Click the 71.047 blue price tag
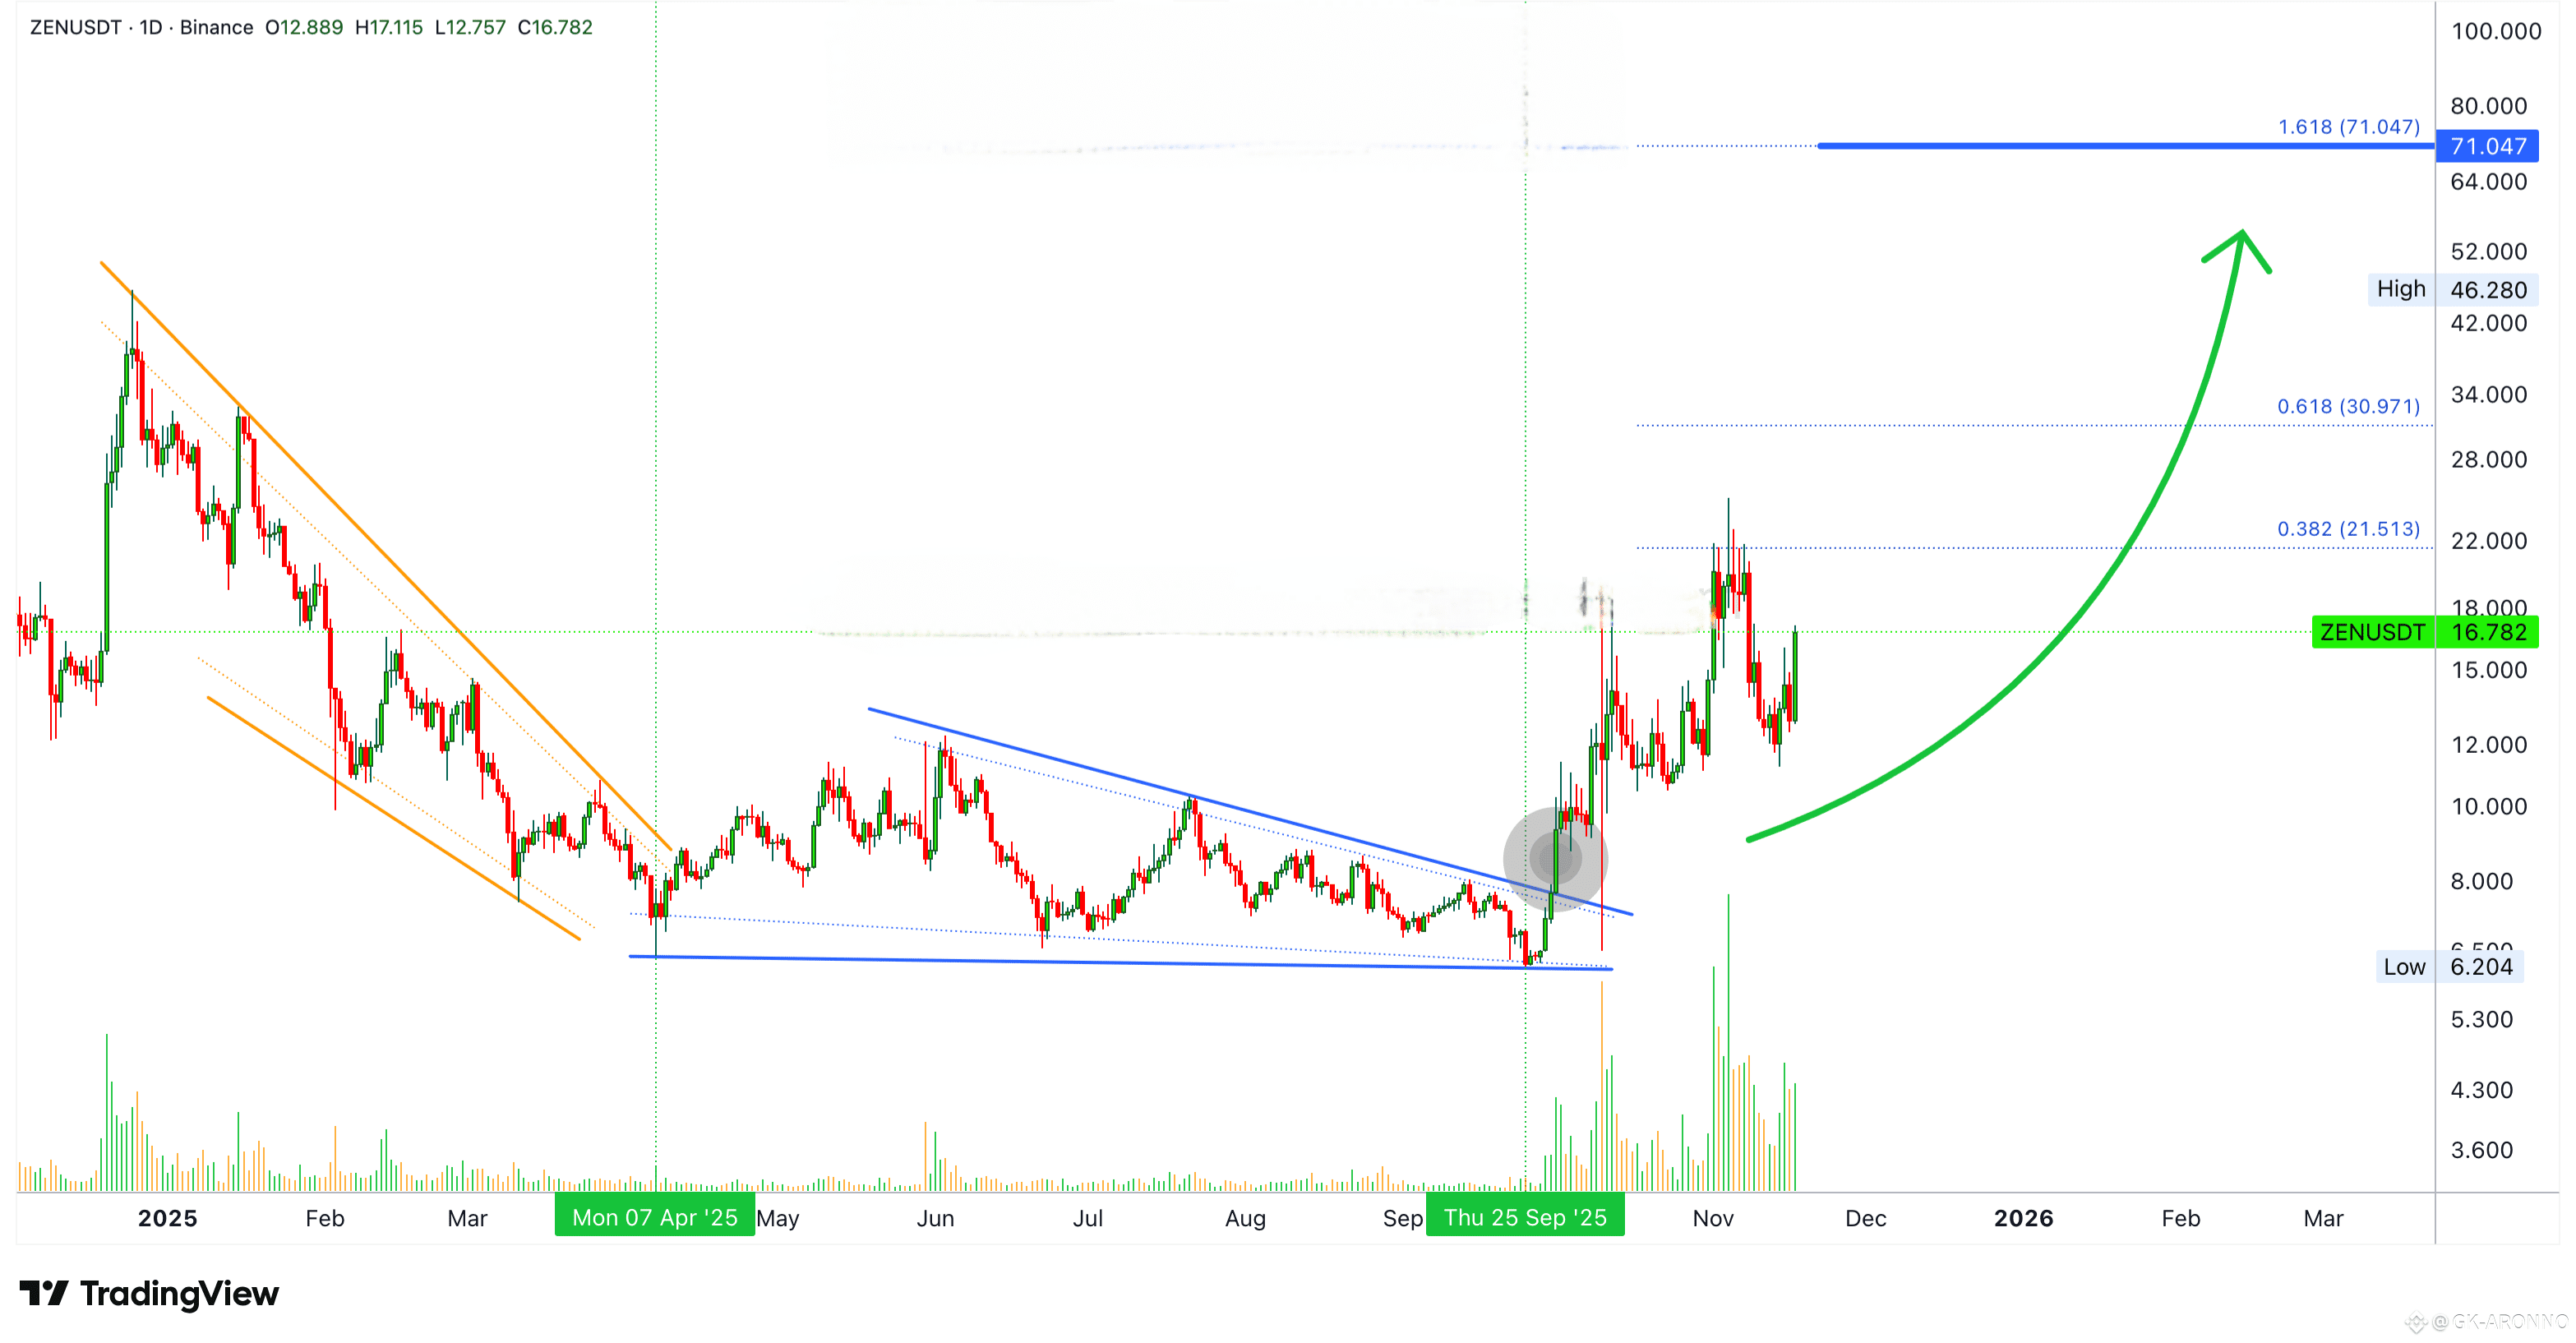Viewport: 2576px width, 1343px height. point(2487,147)
